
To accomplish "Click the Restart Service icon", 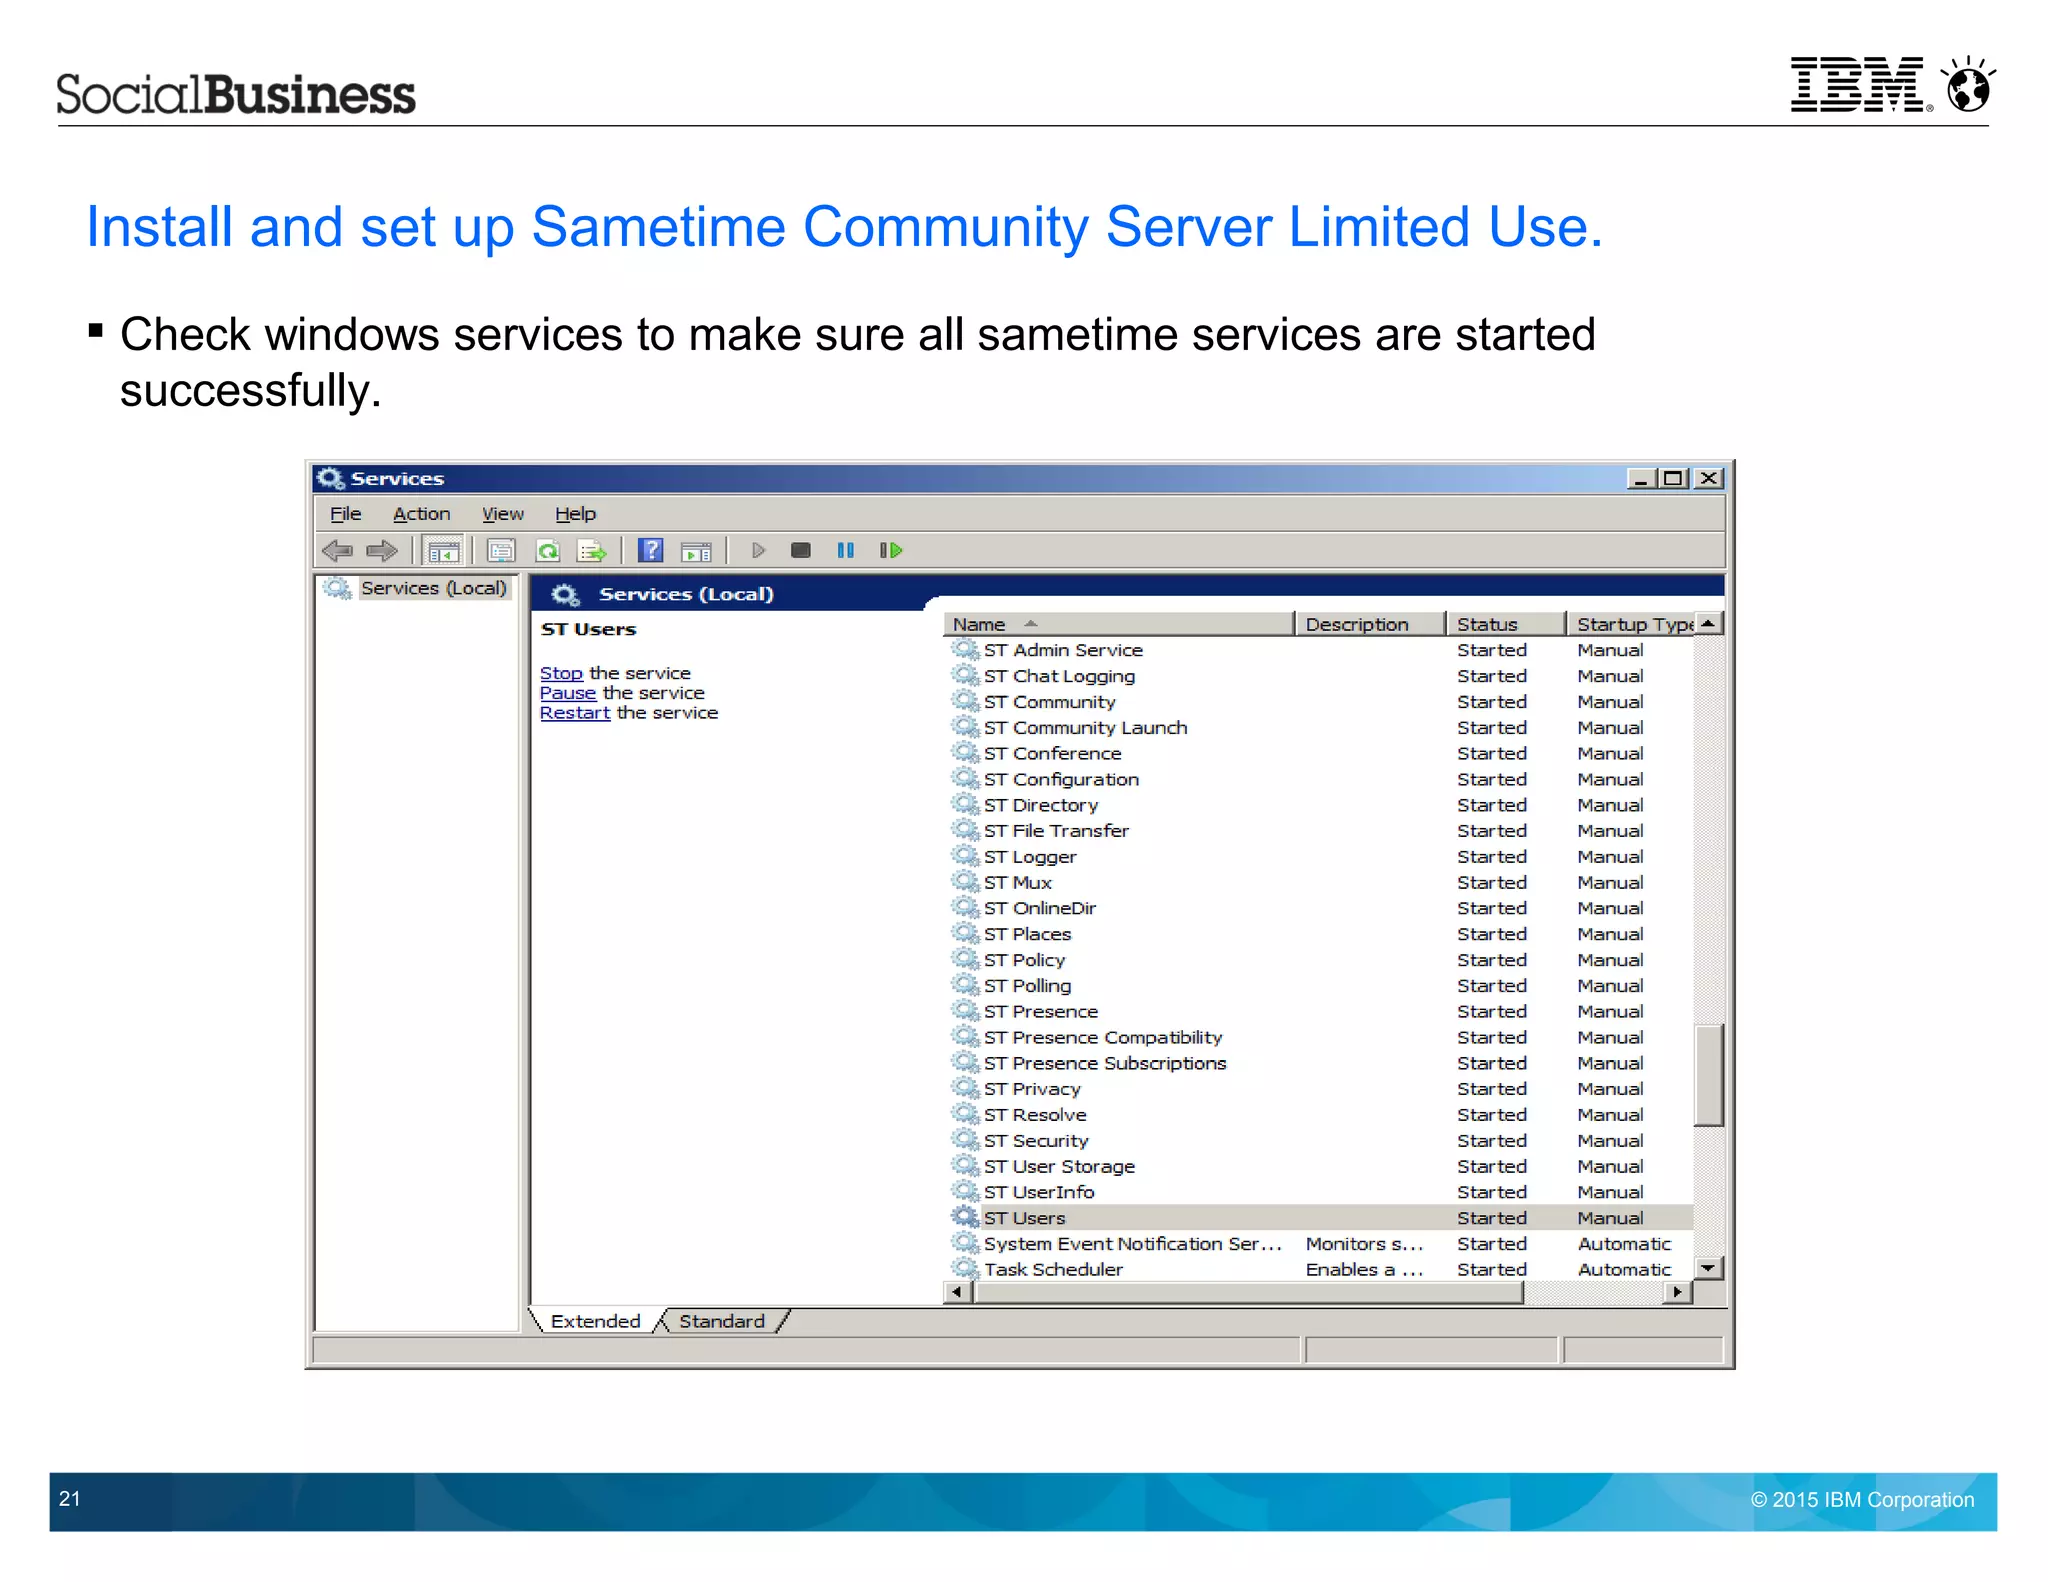I will coord(891,550).
